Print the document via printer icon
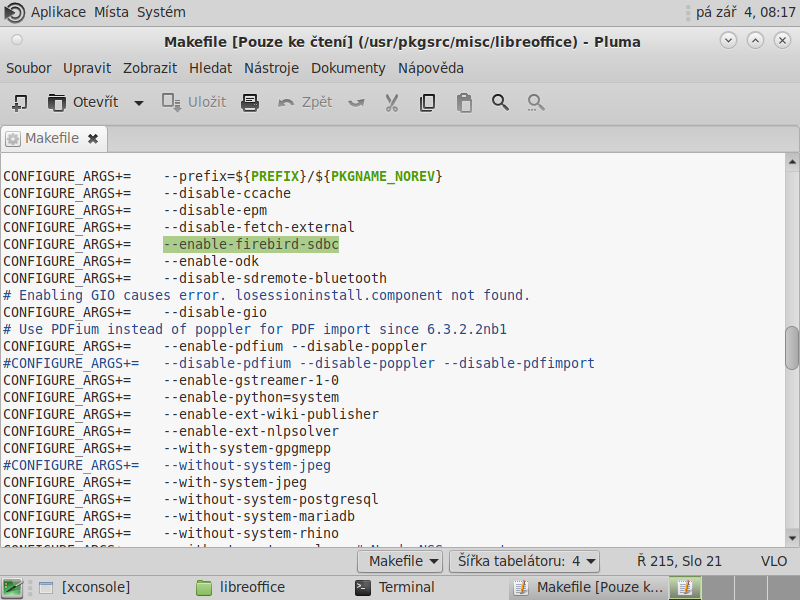The width and height of the screenshot is (800, 600). 250,103
